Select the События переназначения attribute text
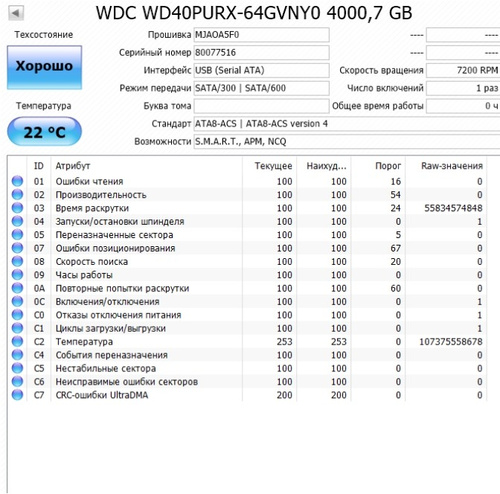The height and width of the screenshot is (494, 500). 112,355
